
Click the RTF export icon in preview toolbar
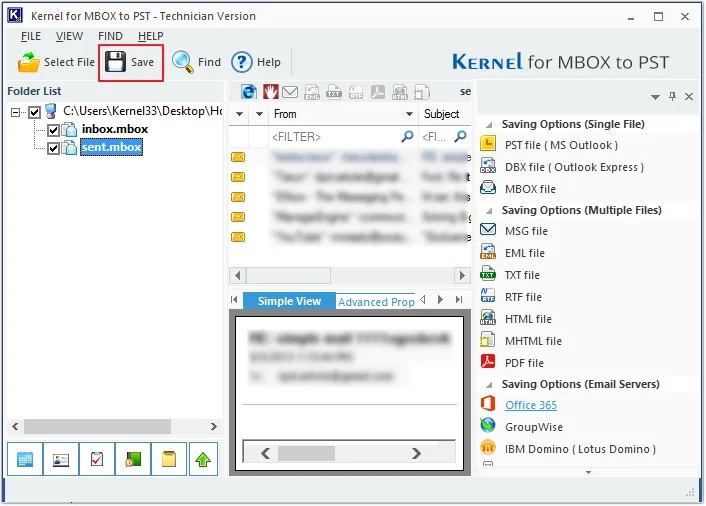click(356, 92)
